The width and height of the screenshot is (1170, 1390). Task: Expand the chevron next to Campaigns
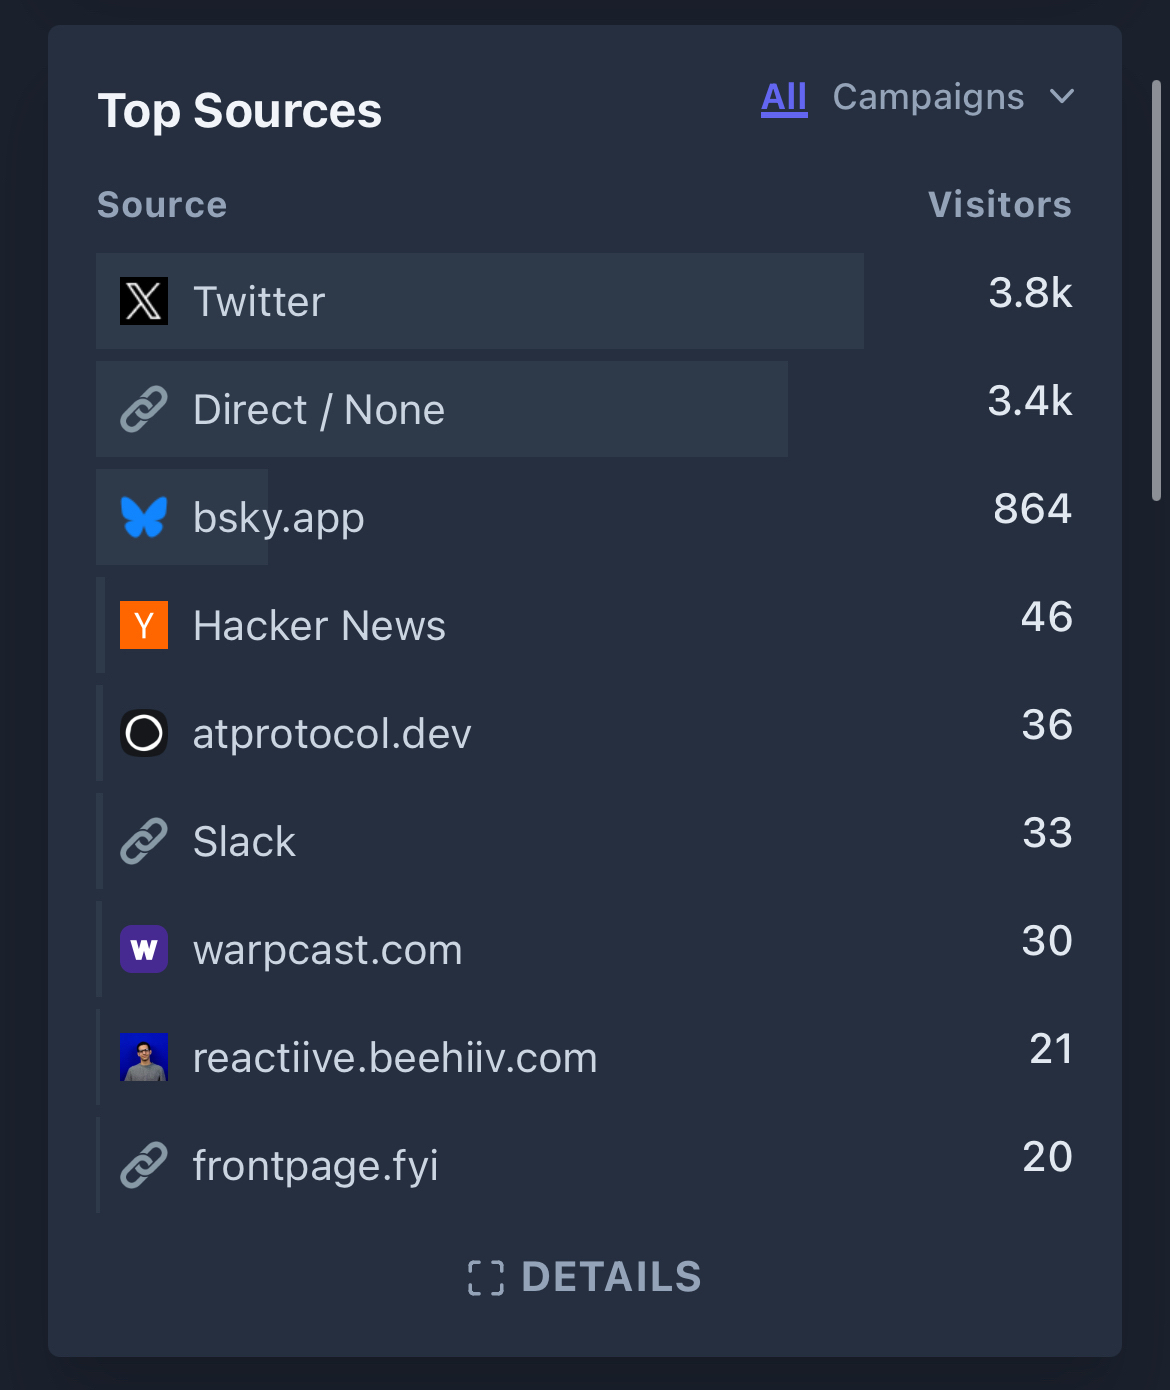[x=1062, y=97]
